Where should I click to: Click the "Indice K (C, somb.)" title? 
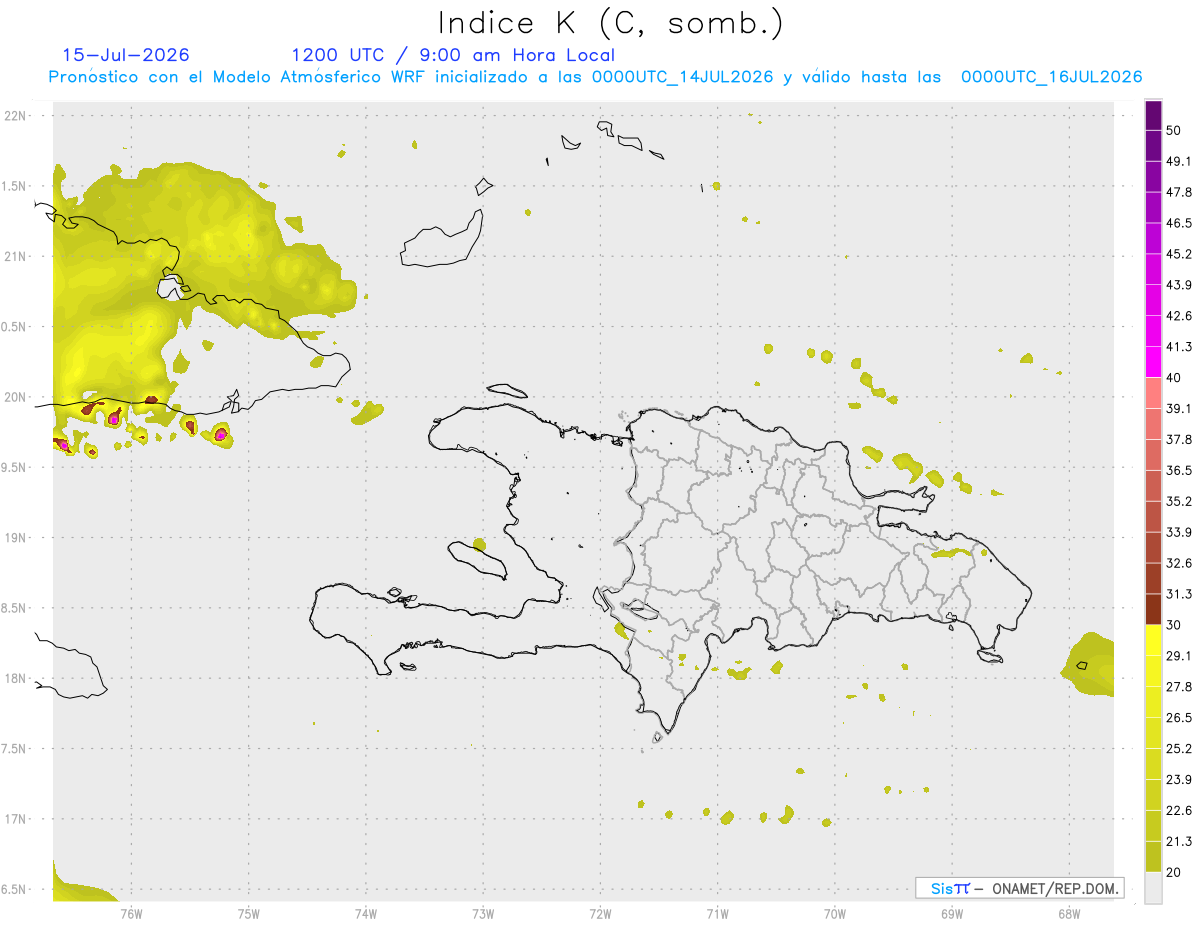(x=611, y=24)
